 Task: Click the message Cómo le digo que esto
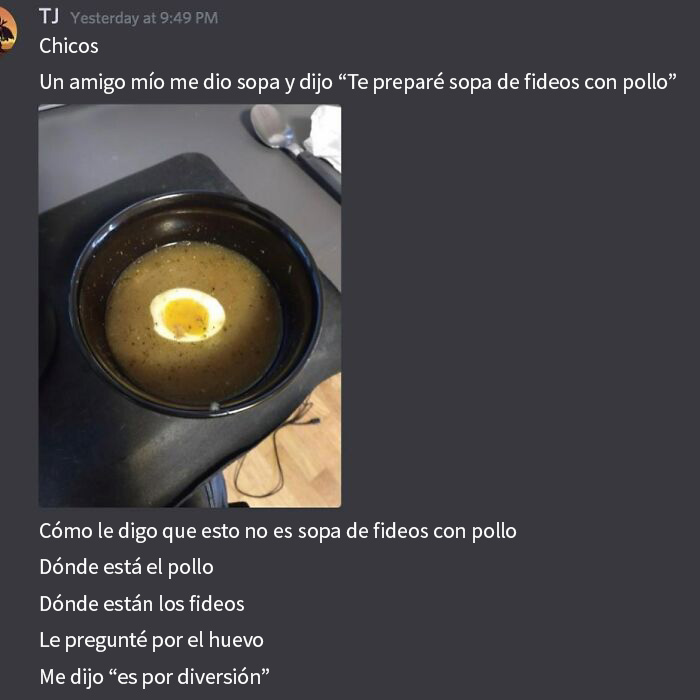coord(278,531)
